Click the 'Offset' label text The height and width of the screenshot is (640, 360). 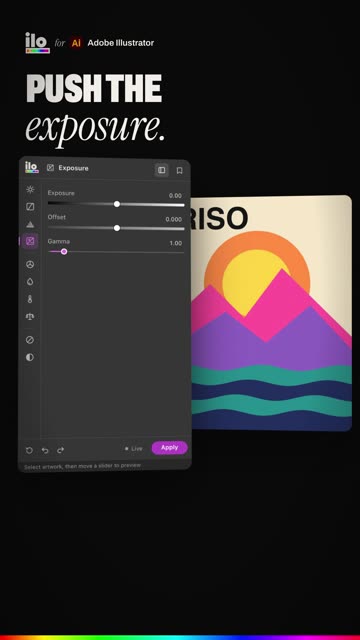tap(57, 217)
